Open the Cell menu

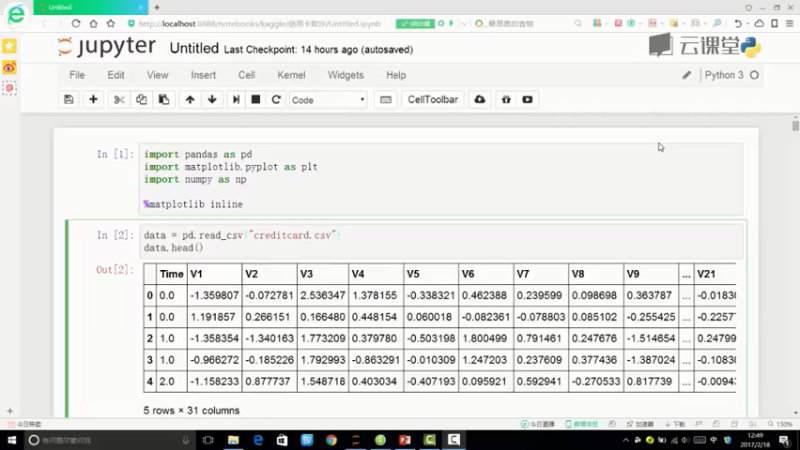click(246, 75)
